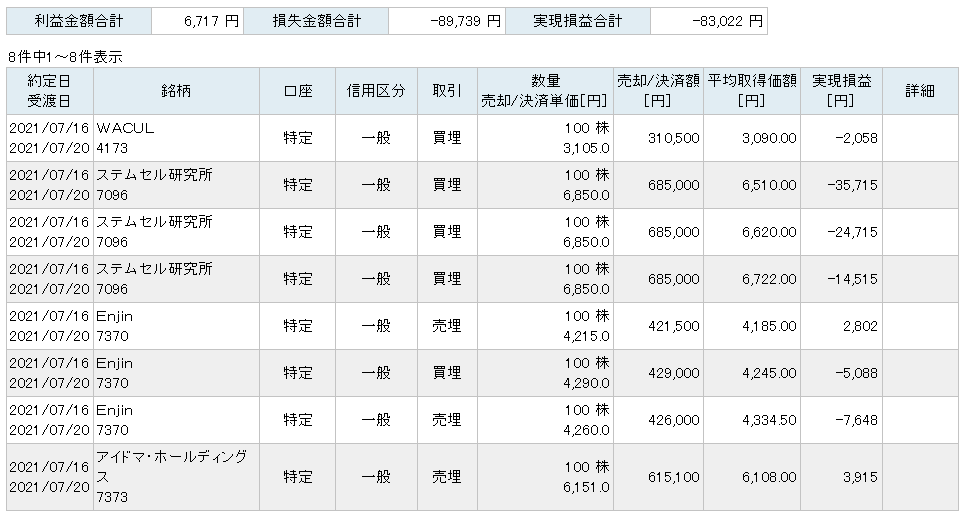Click the 4,290.0 unit price
Image resolution: width=962 pixels, height=513 pixels.
click(587, 384)
